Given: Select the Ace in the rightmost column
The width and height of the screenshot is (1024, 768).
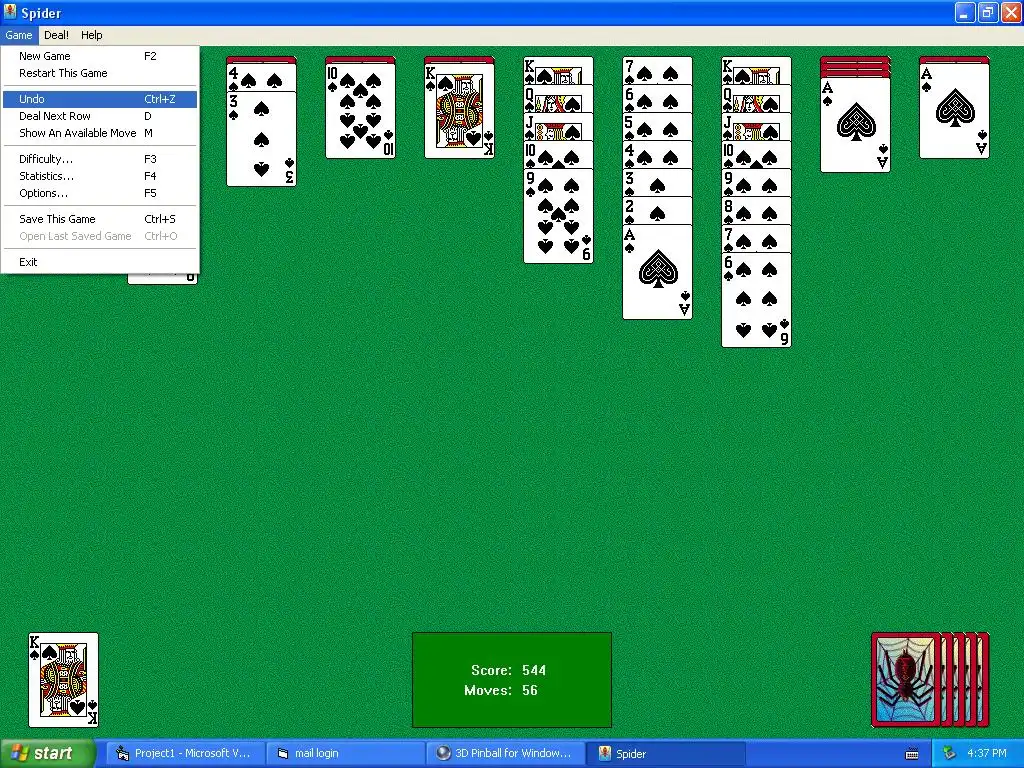Looking at the screenshot, I should 954,110.
